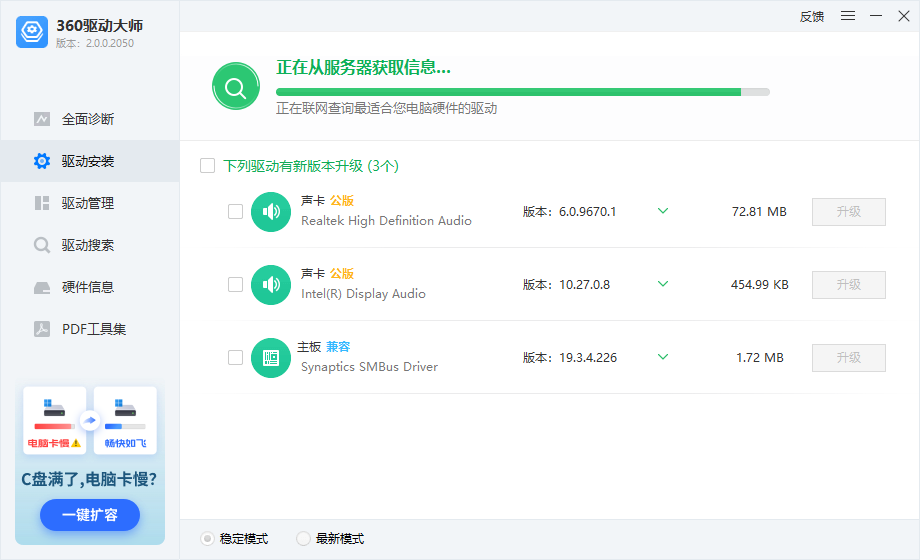The width and height of the screenshot is (920, 560).
Task: Click 升级 for Intel(R) Display Audio
Action: click(x=849, y=285)
